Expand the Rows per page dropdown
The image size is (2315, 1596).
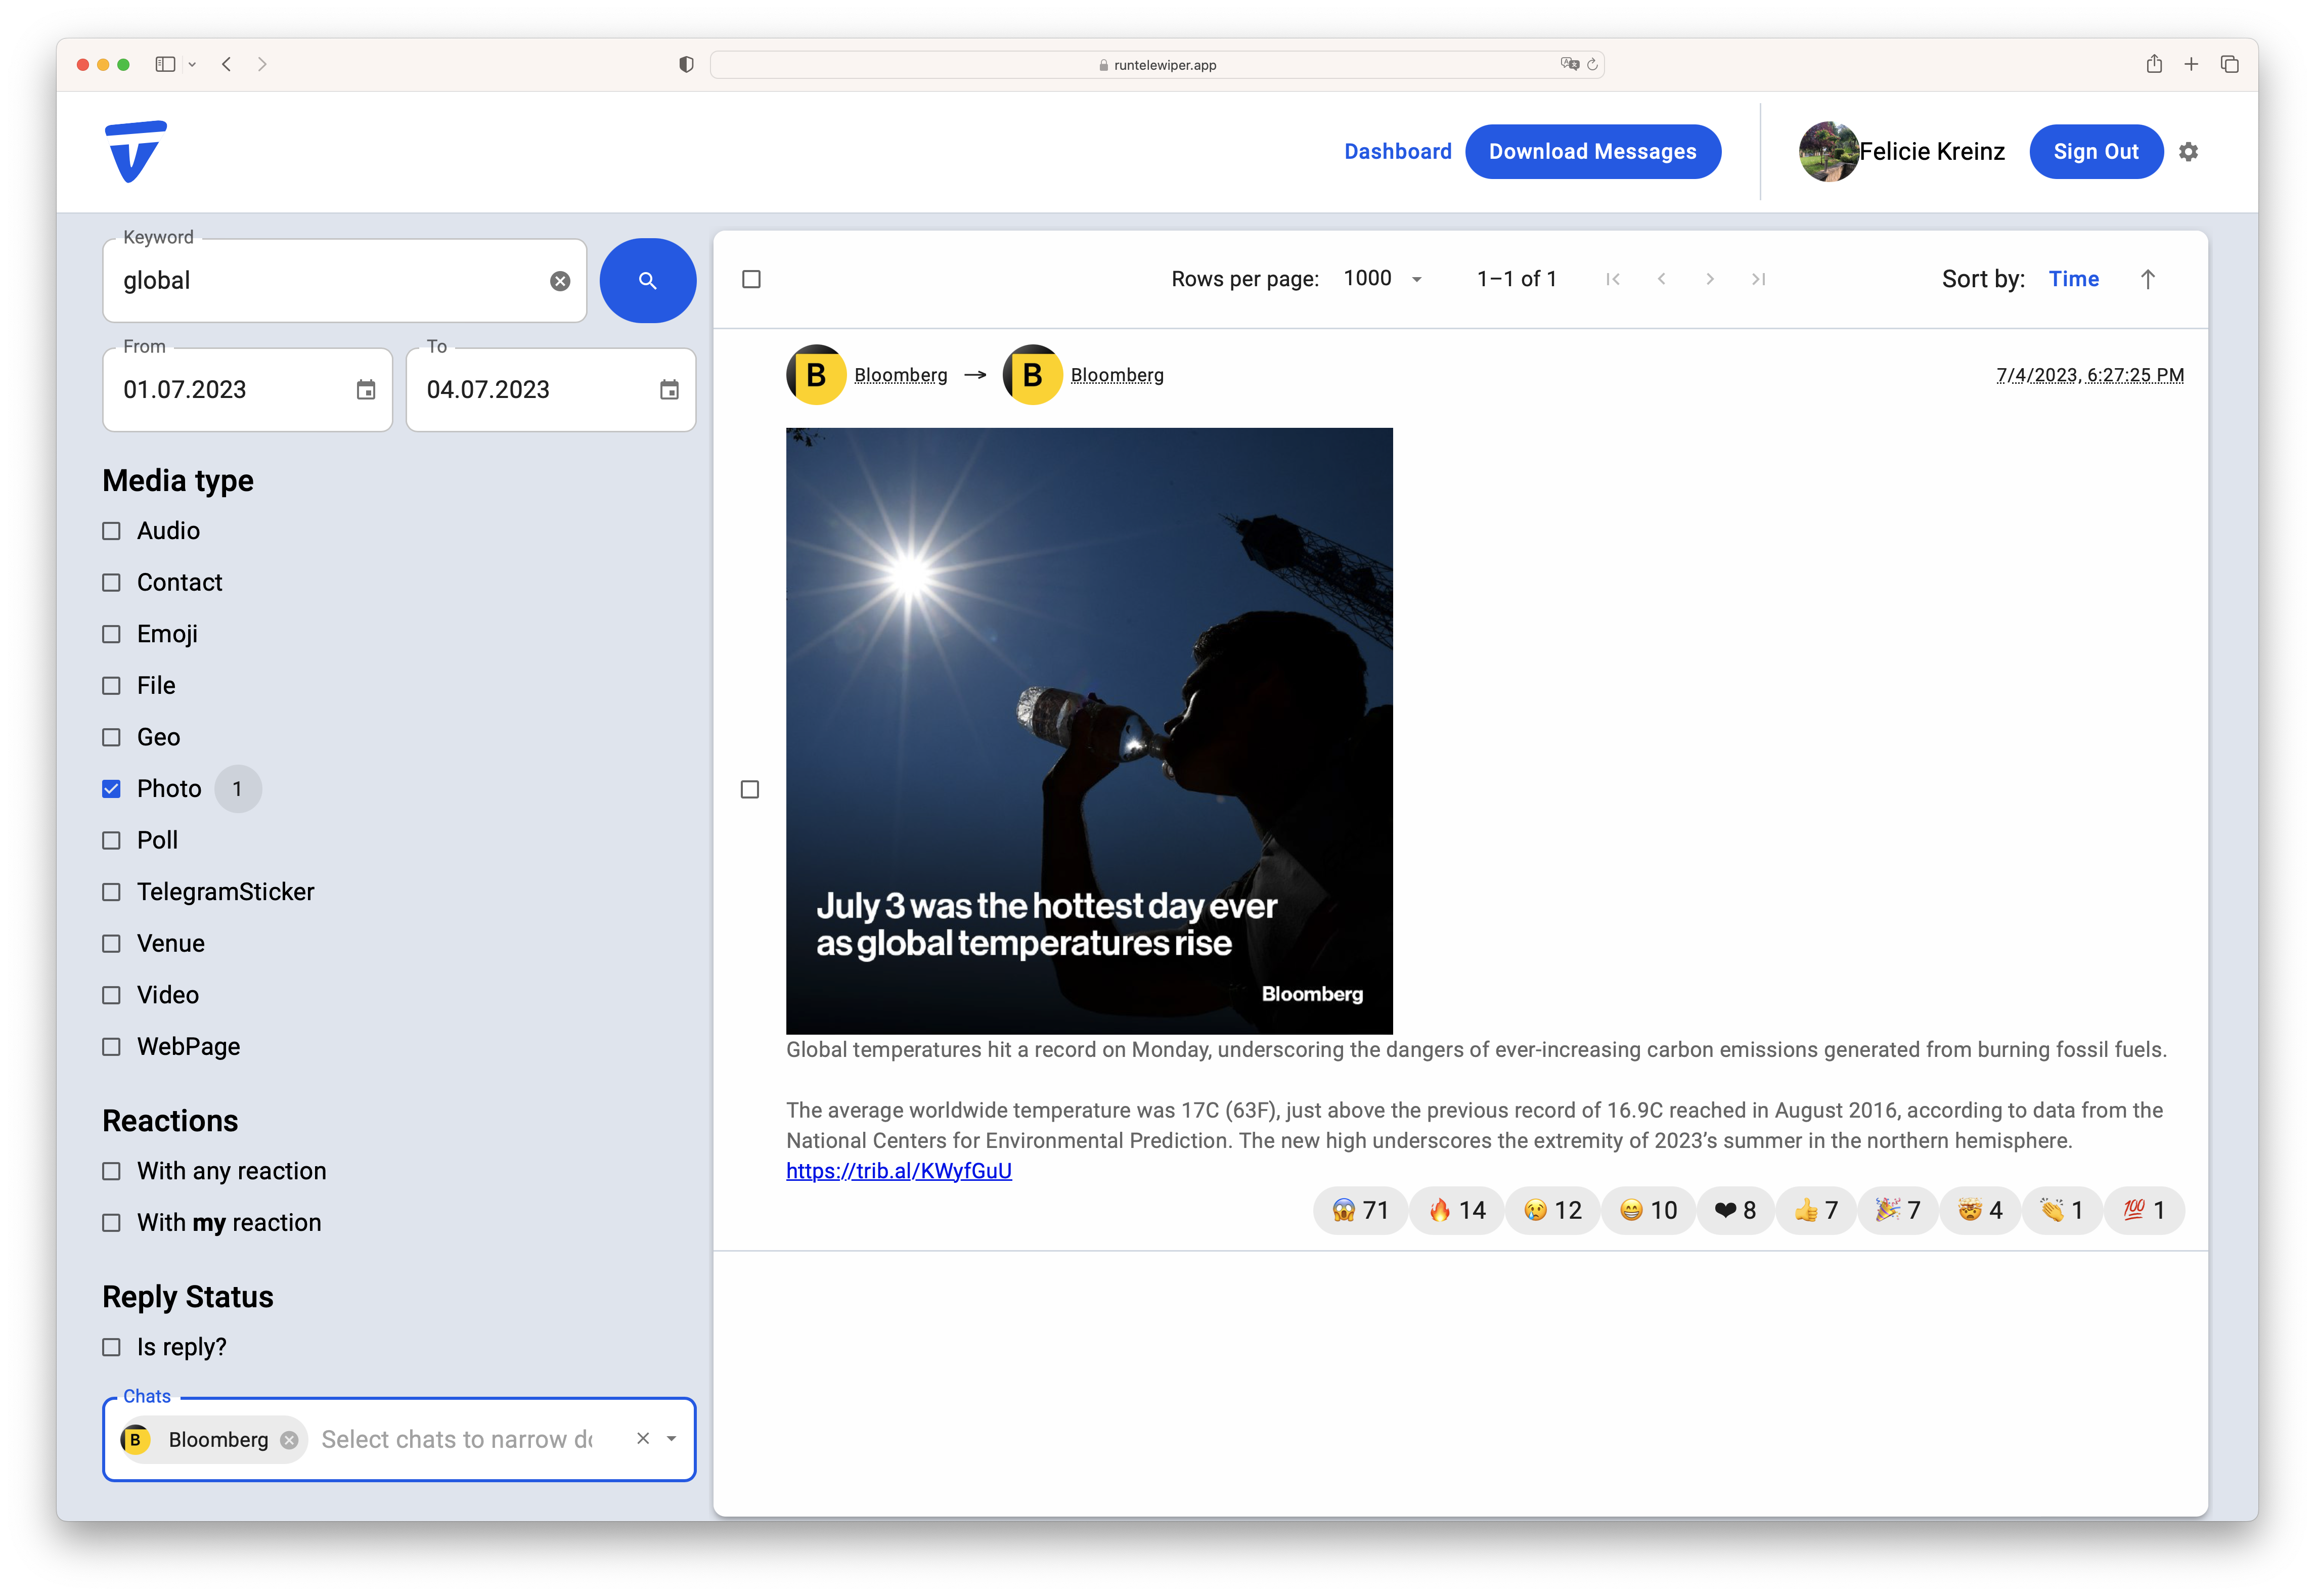pos(1383,279)
